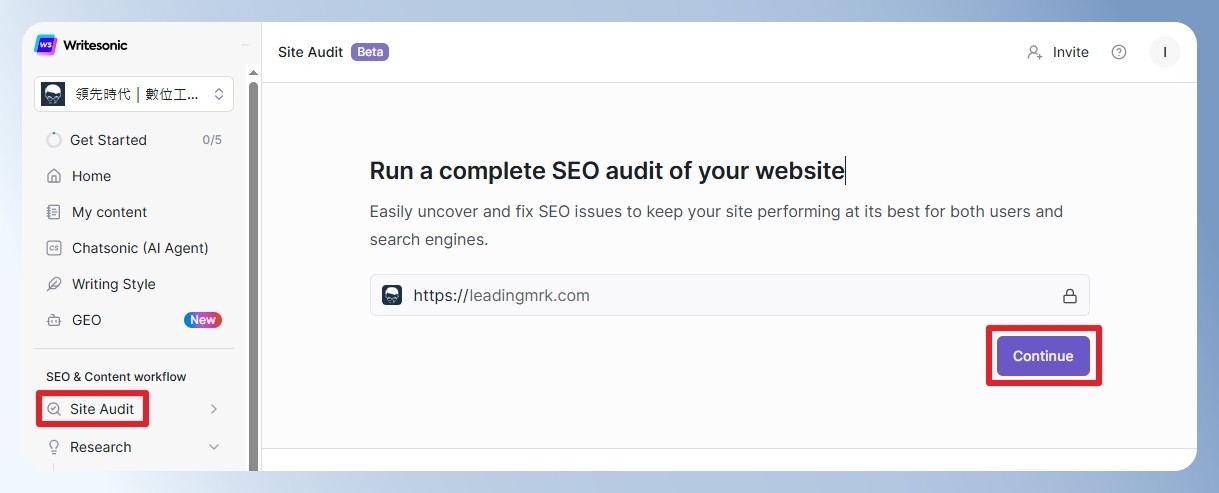Screen dimensions: 1219x493
Task: Select Site Audit in SEO workflow
Action: point(102,409)
